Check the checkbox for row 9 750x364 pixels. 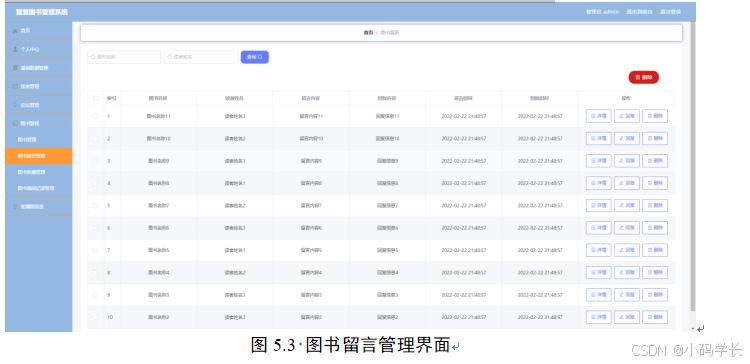(95, 295)
